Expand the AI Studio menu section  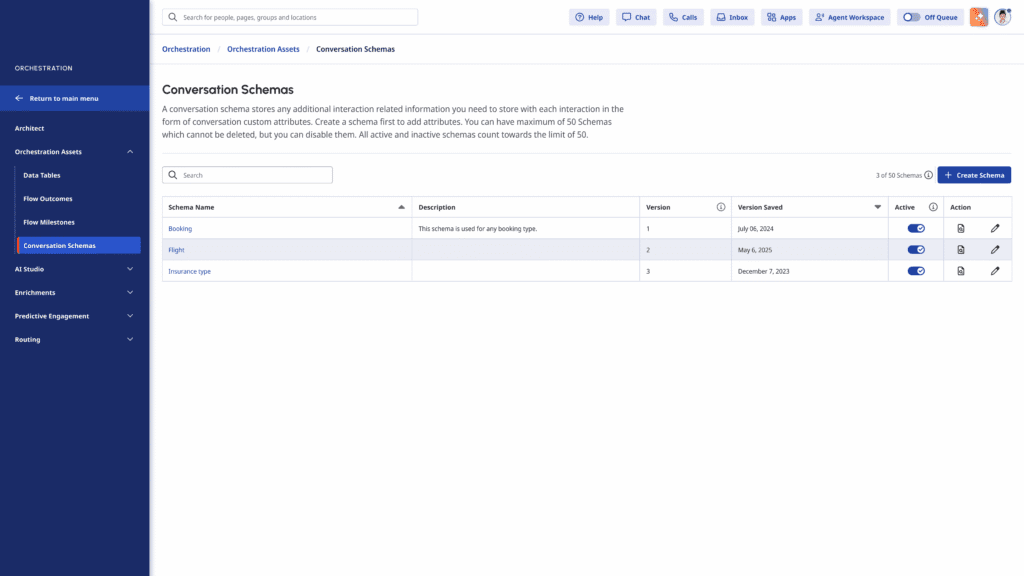click(x=130, y=269)
